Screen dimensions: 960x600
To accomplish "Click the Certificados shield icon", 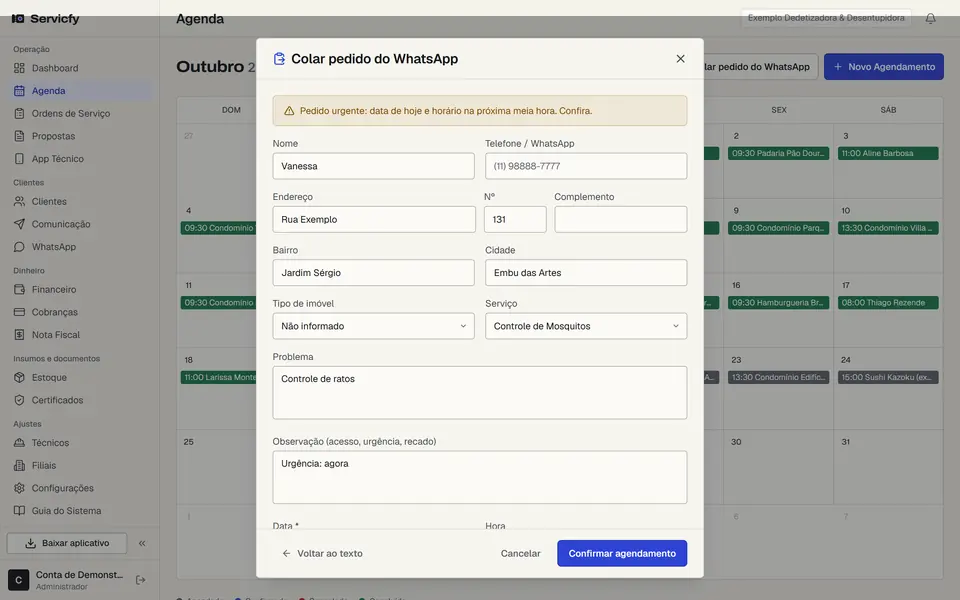I will tap(20, 400).
